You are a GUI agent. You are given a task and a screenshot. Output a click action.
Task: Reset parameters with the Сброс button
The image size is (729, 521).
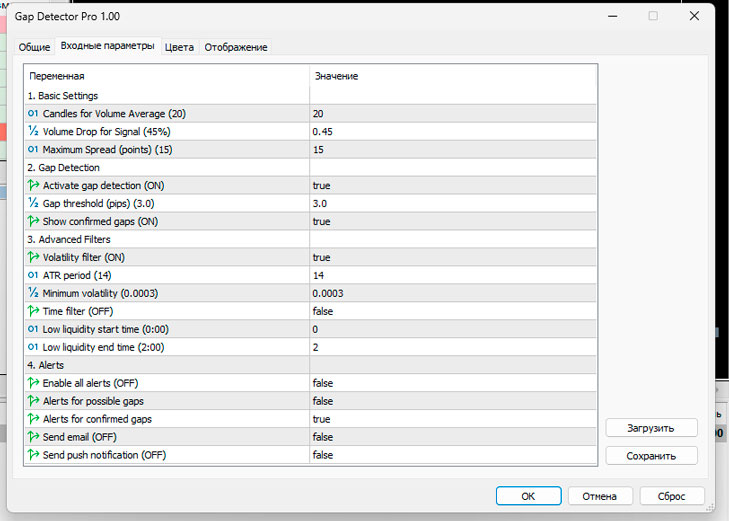(671, 496)
